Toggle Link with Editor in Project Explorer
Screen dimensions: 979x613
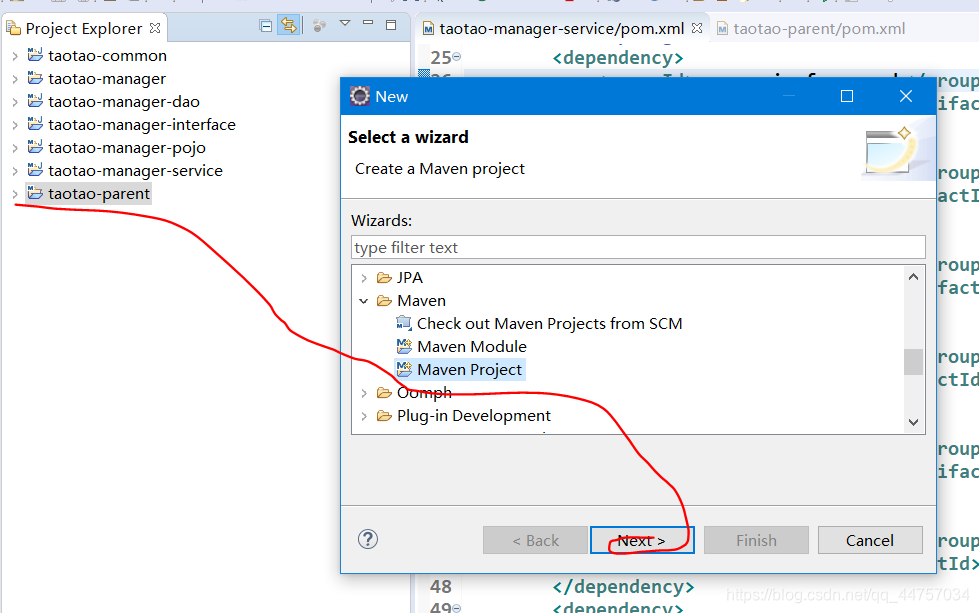[288, 26]
